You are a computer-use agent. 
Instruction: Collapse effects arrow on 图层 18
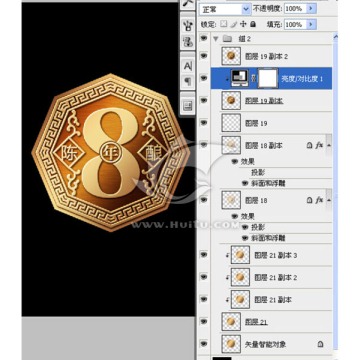tap(329, 200)
